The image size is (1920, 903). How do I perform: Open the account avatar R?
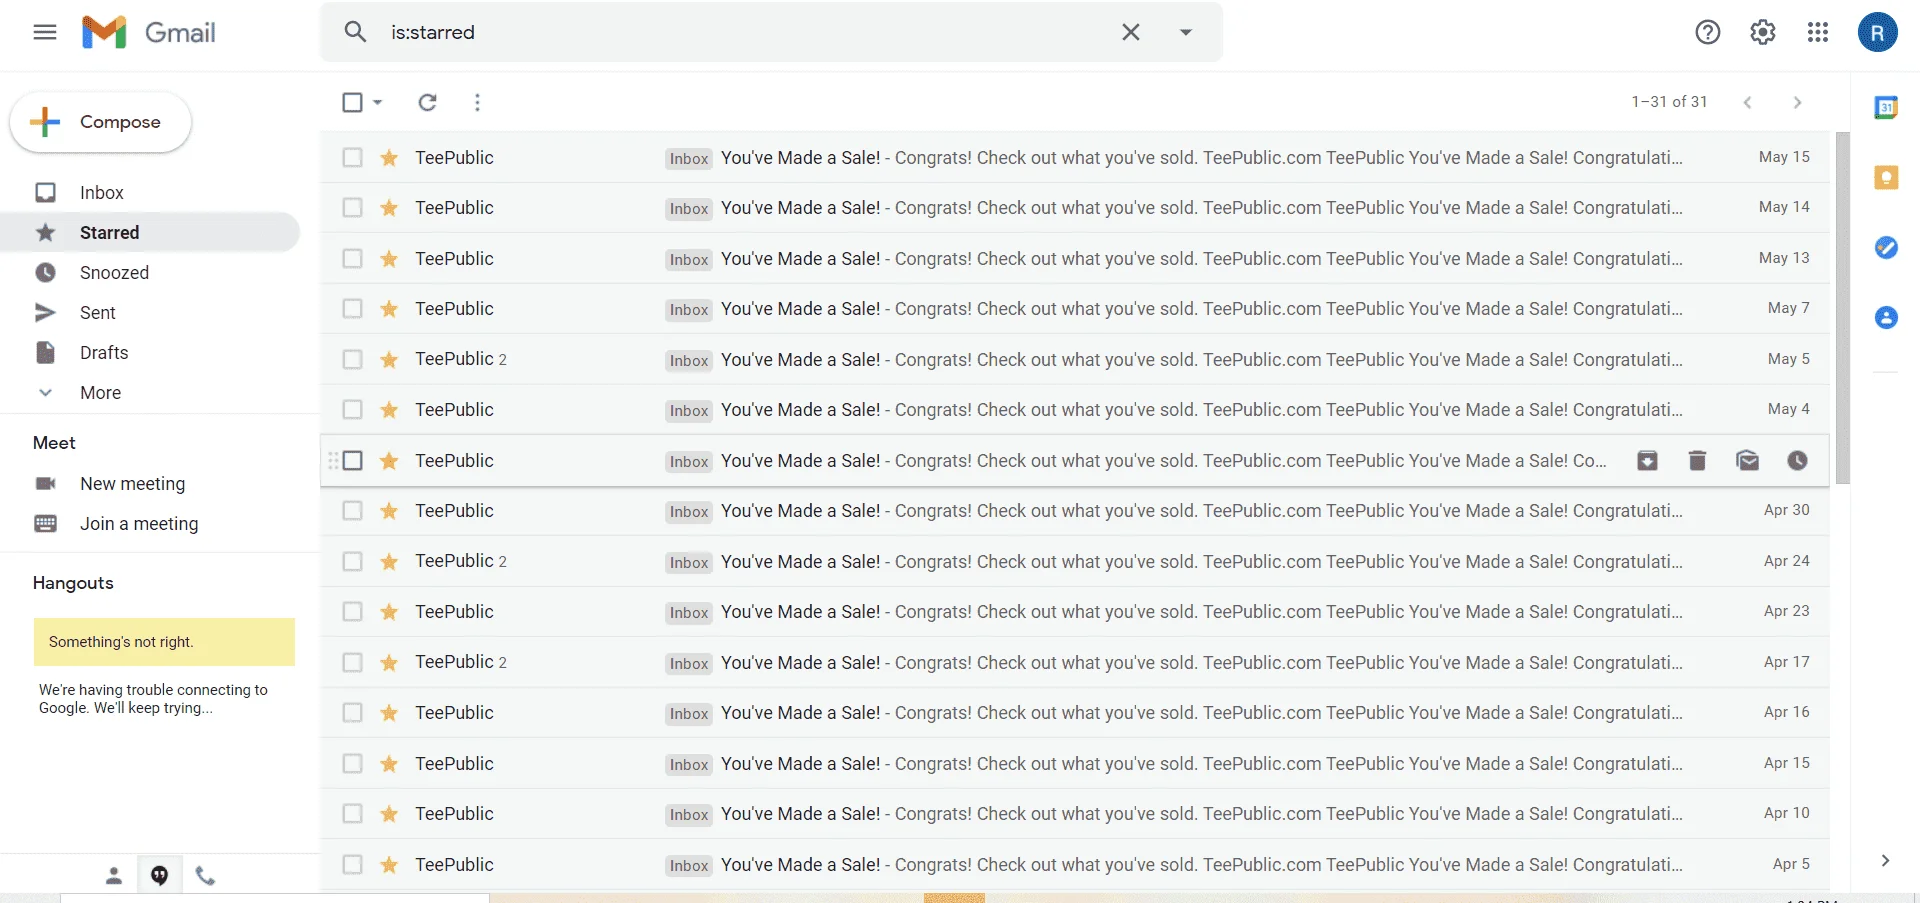[1877, 32]
